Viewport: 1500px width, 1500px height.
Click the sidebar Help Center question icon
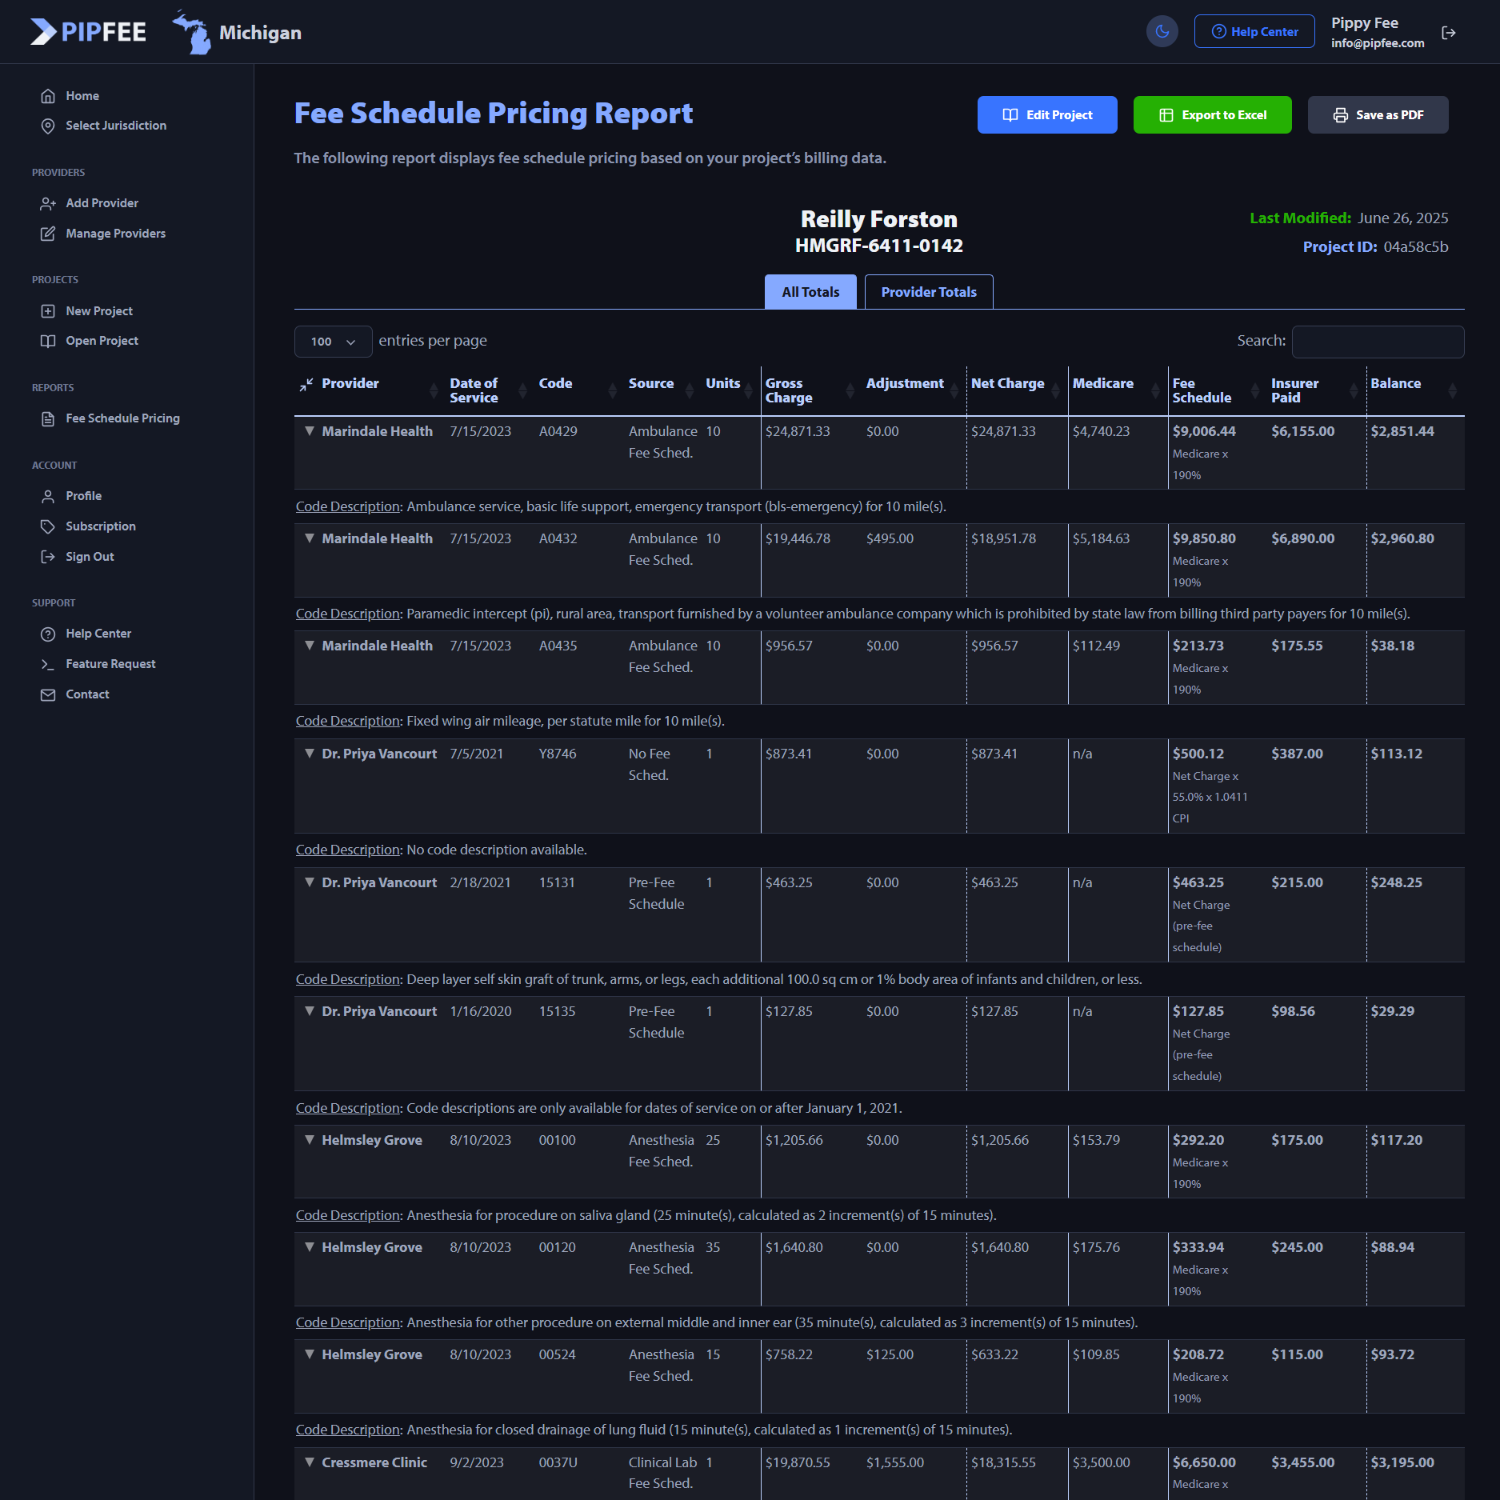point(48,634)
